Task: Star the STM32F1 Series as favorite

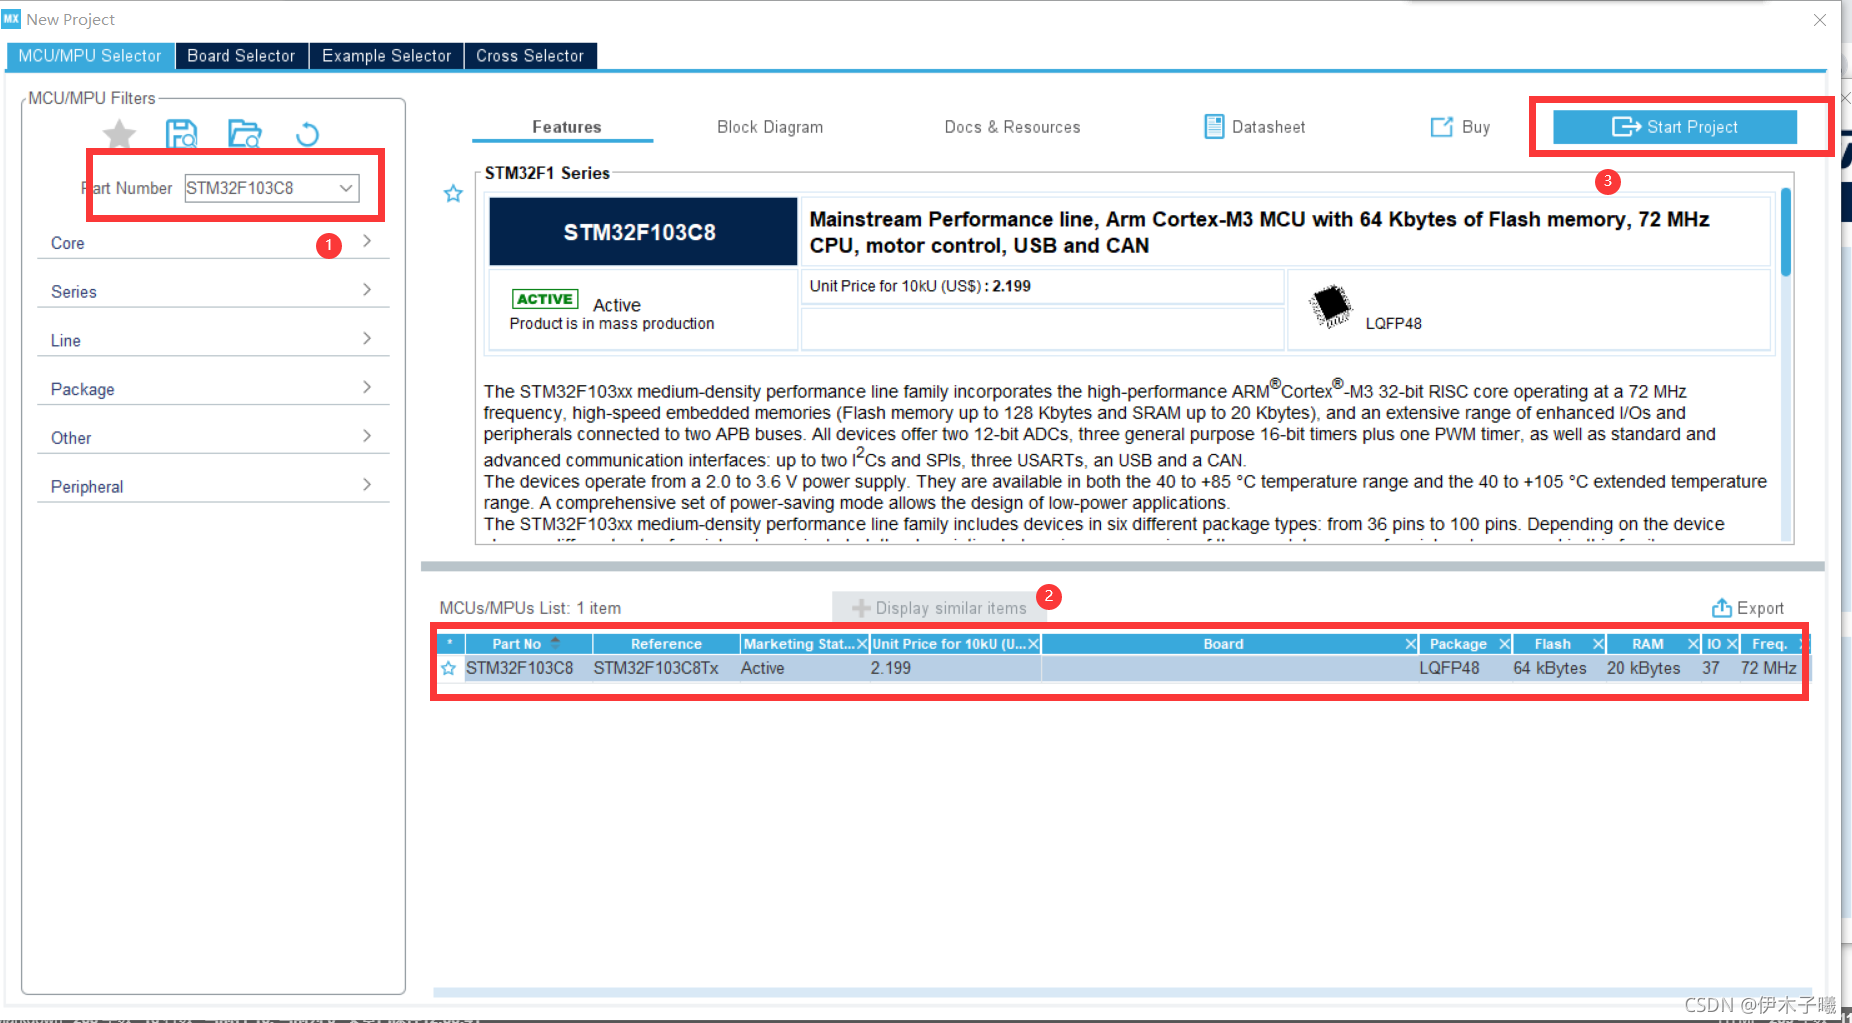Action: (x=453, y=194)
